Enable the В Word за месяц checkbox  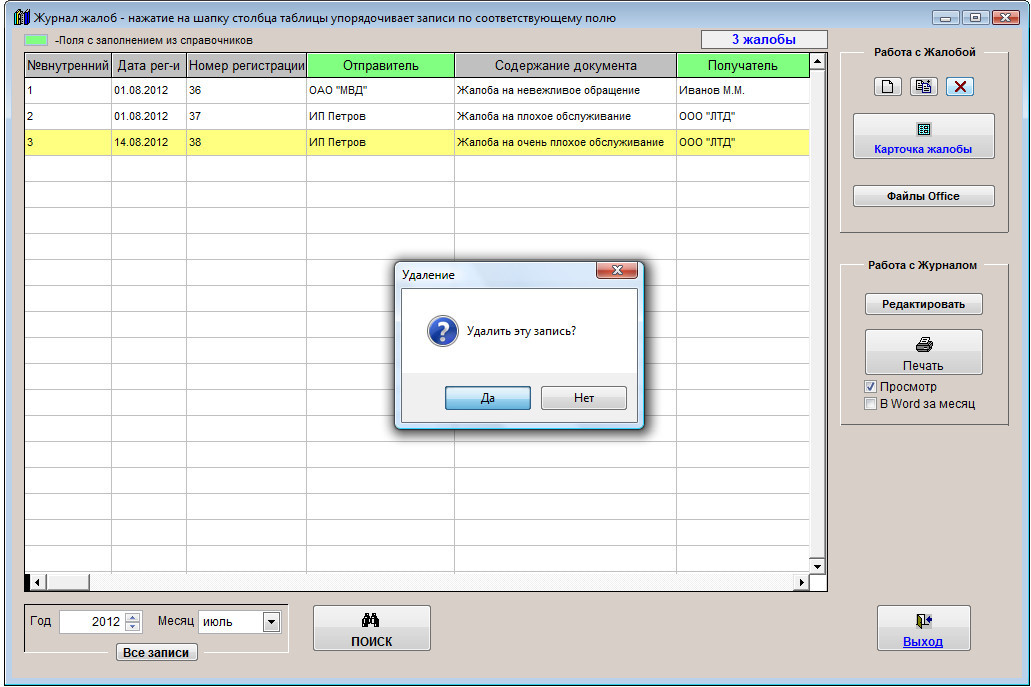pos(870,404)
